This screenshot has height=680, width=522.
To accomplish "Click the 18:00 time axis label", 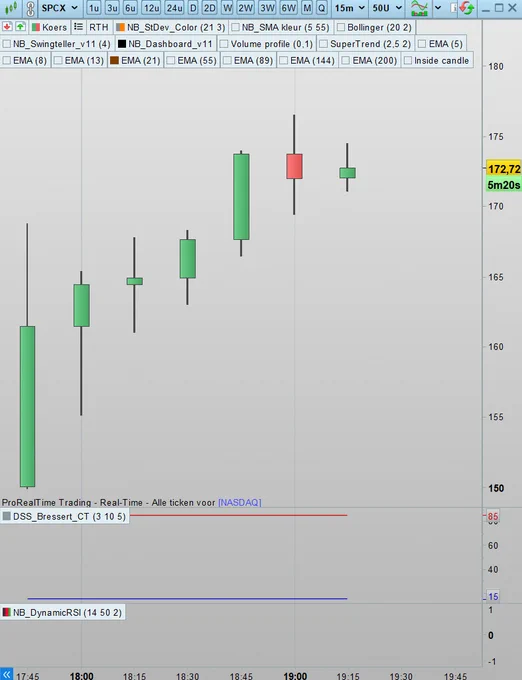I will pos(82,676).
